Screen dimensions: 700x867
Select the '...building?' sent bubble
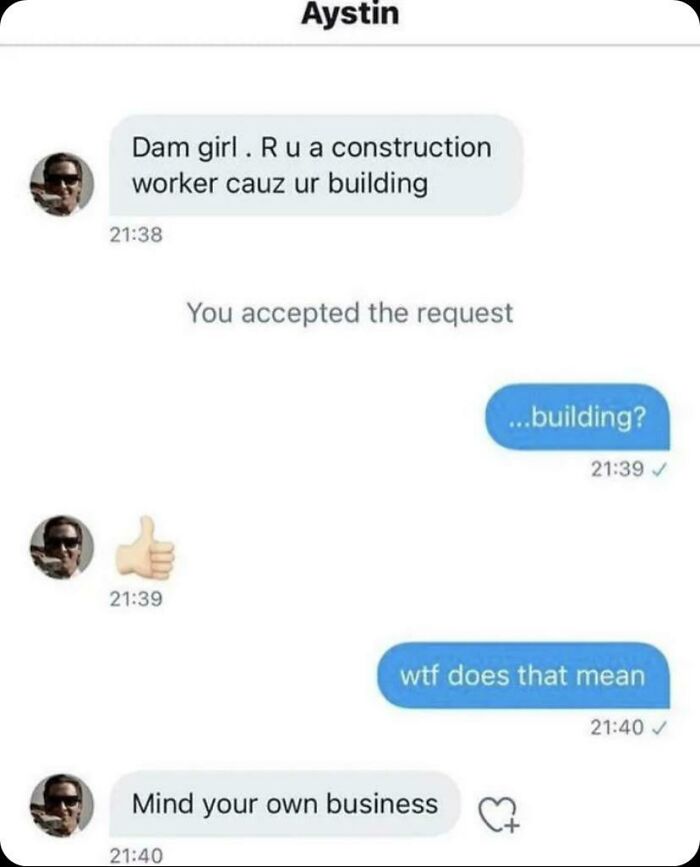[x=577, y=417]
